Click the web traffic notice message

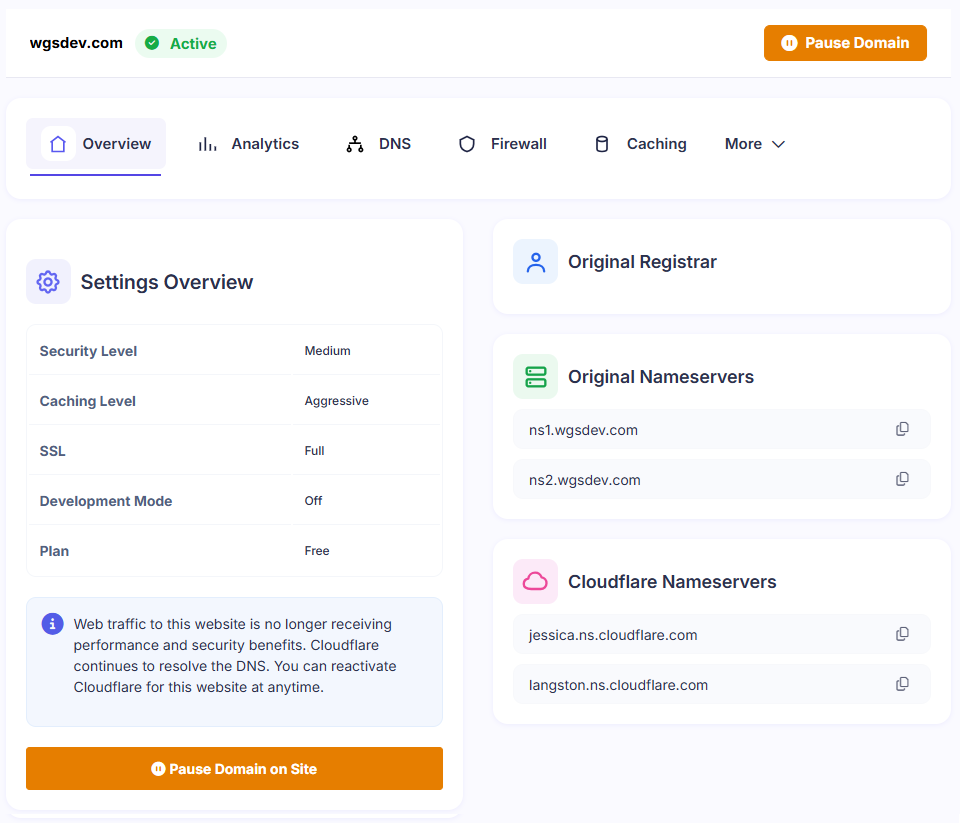[235, 655]
